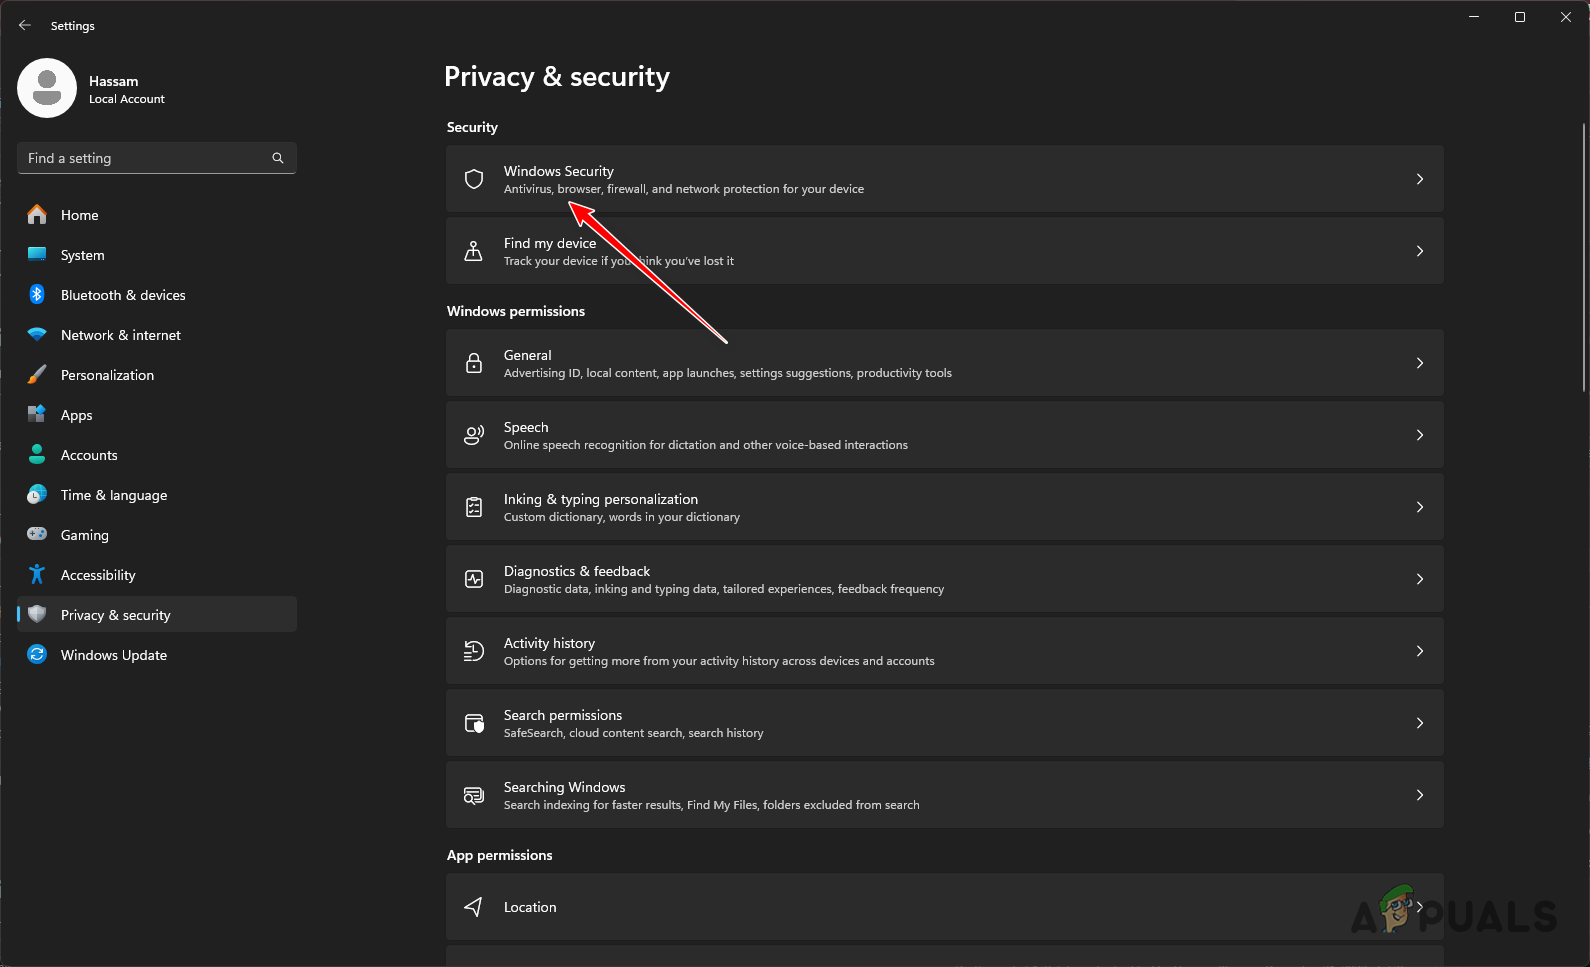Open Windows Security settings
Screen dimensions: 1590x967
[x=945, y=179]
